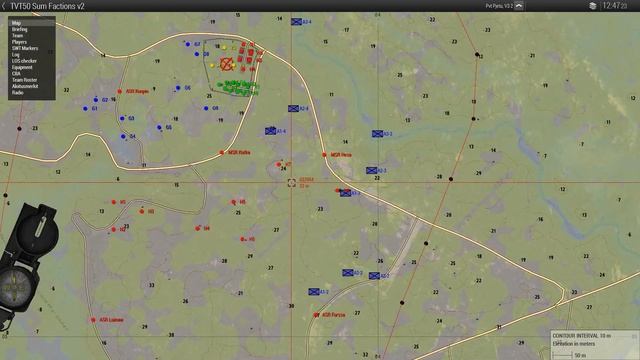Open SWT Markers menu entry
This screenshot has height=360, width=640.
click(x=32, y=48)
